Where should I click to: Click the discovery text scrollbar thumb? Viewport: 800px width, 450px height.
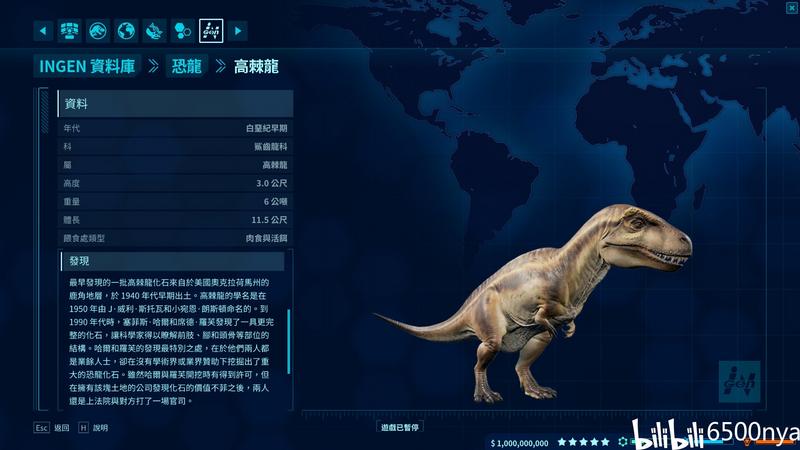[x=289, y=341]
